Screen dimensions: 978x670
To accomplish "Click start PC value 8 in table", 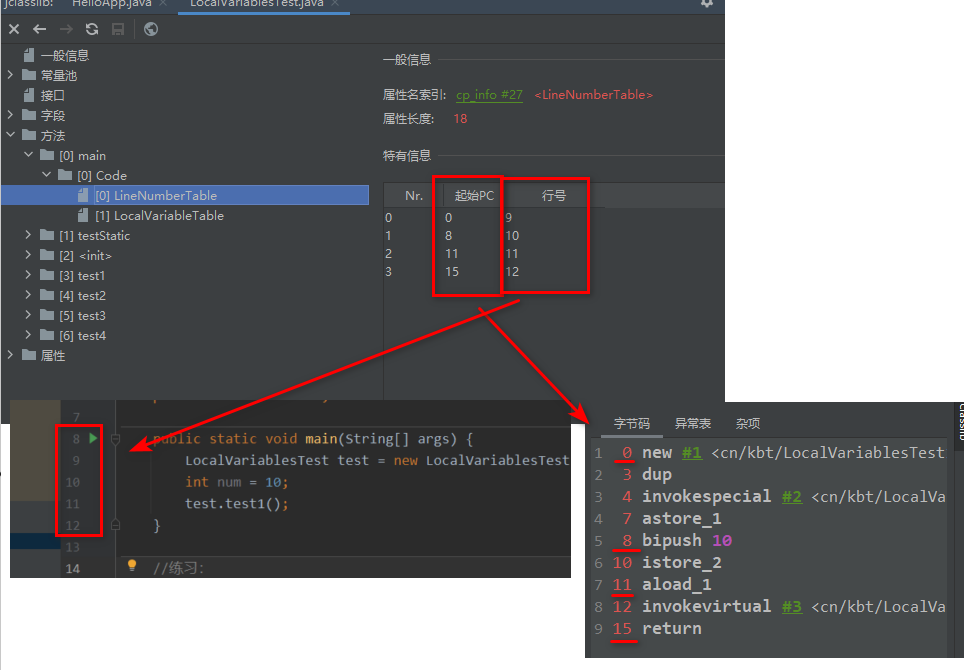I will tap(448, 235).
